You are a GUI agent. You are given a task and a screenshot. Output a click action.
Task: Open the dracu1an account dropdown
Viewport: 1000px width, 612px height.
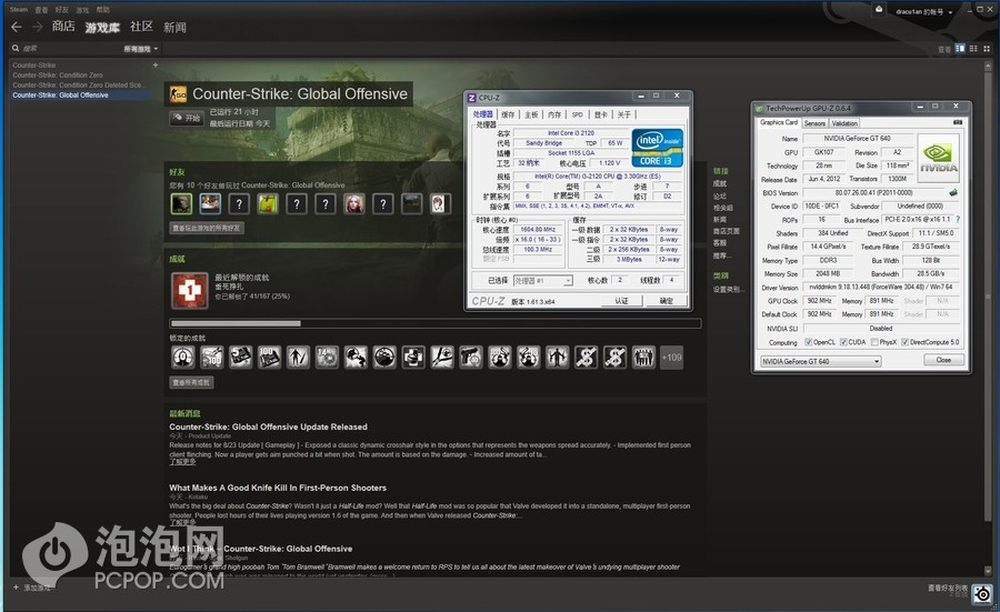923,11
